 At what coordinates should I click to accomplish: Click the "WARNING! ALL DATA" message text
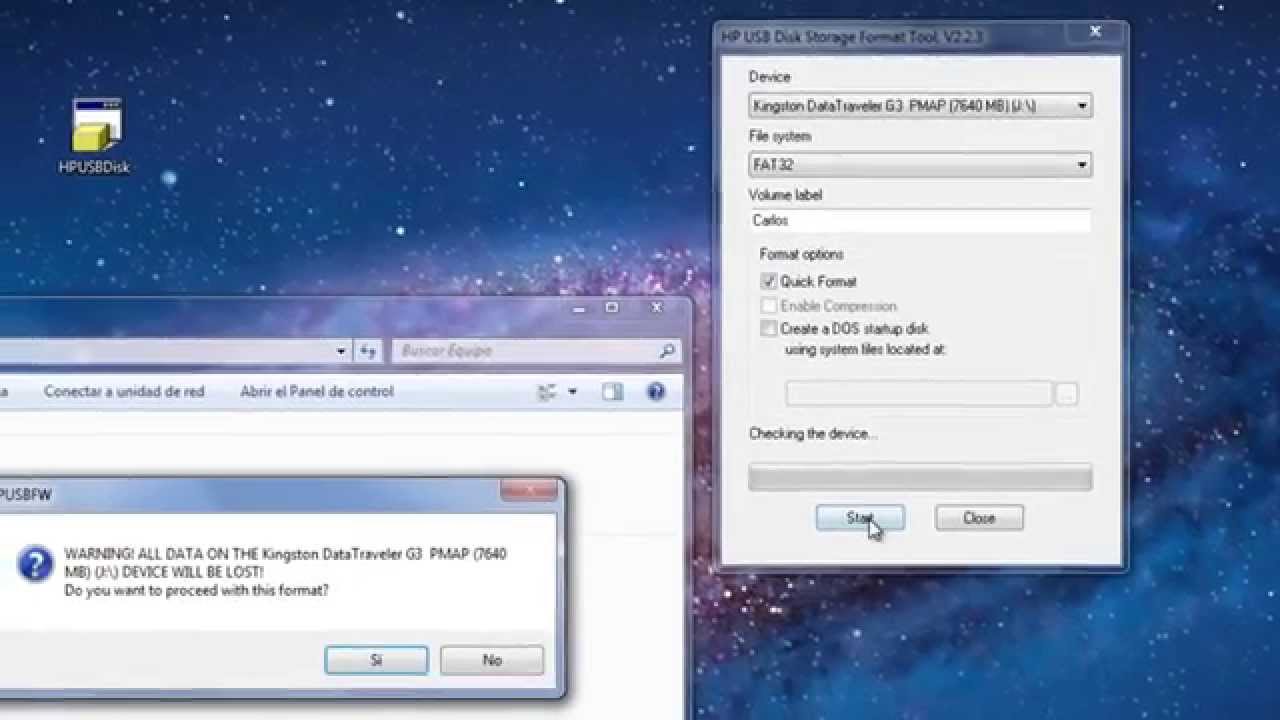click(285, 572)
